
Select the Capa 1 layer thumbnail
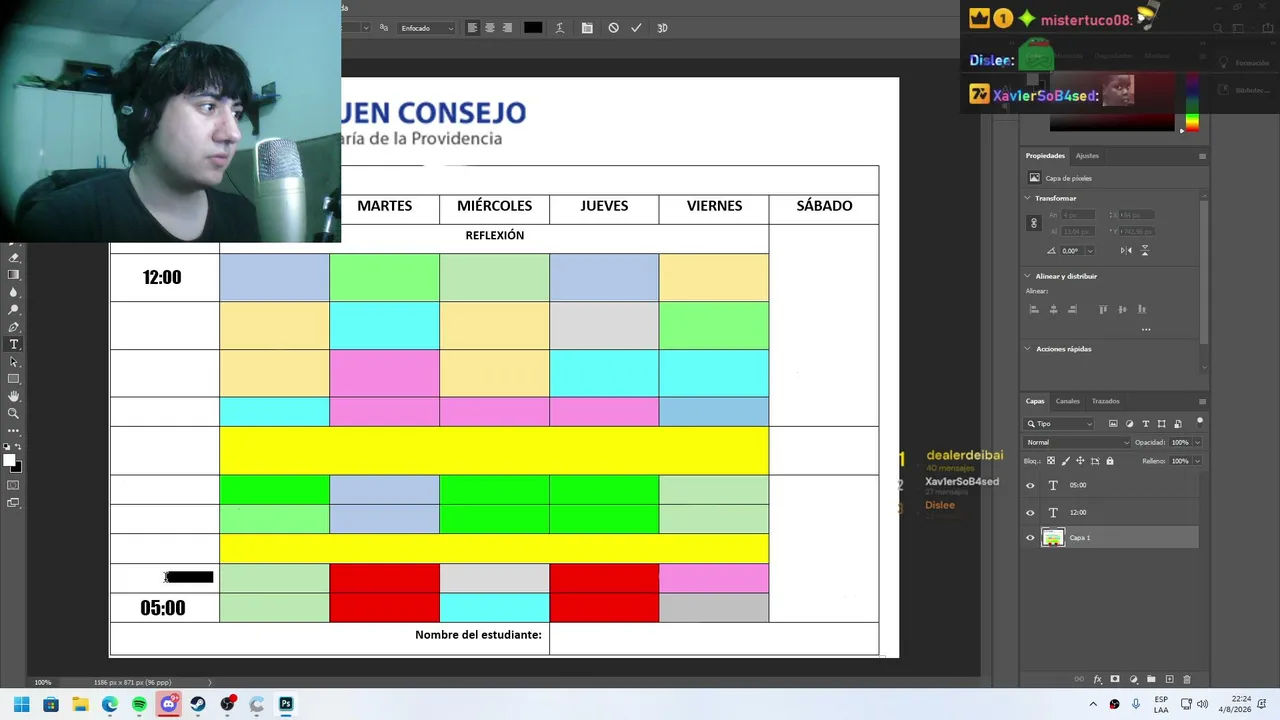[1053, 538]
